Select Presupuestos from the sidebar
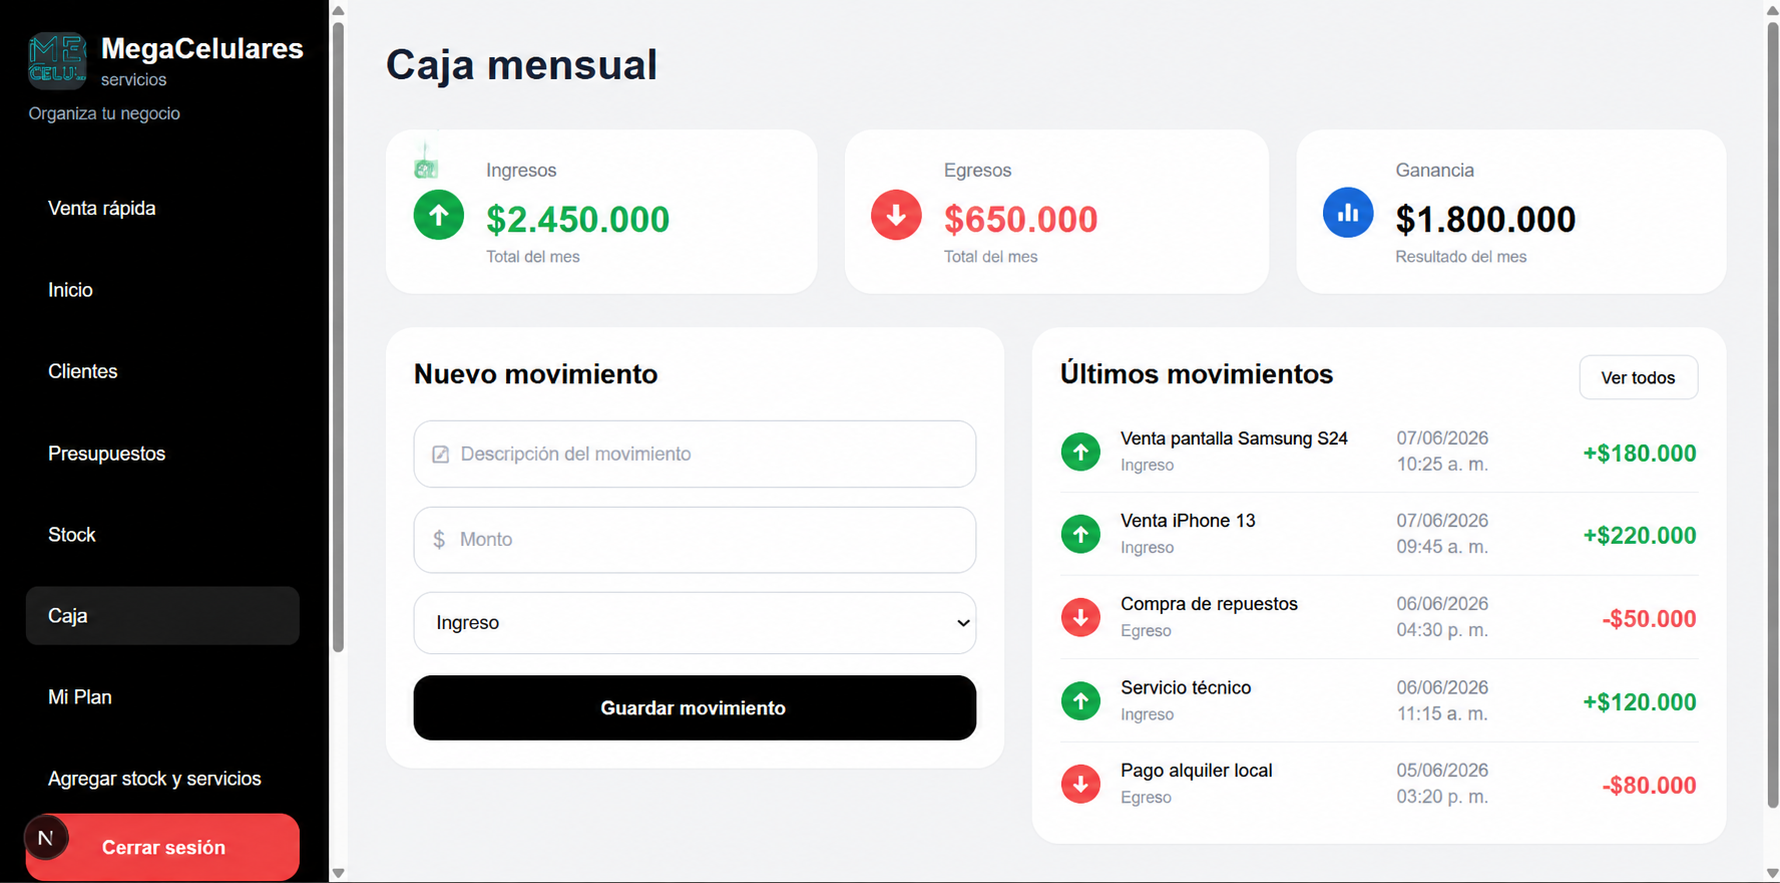Viewport: 1780px width, 883px height. point(107,453)
